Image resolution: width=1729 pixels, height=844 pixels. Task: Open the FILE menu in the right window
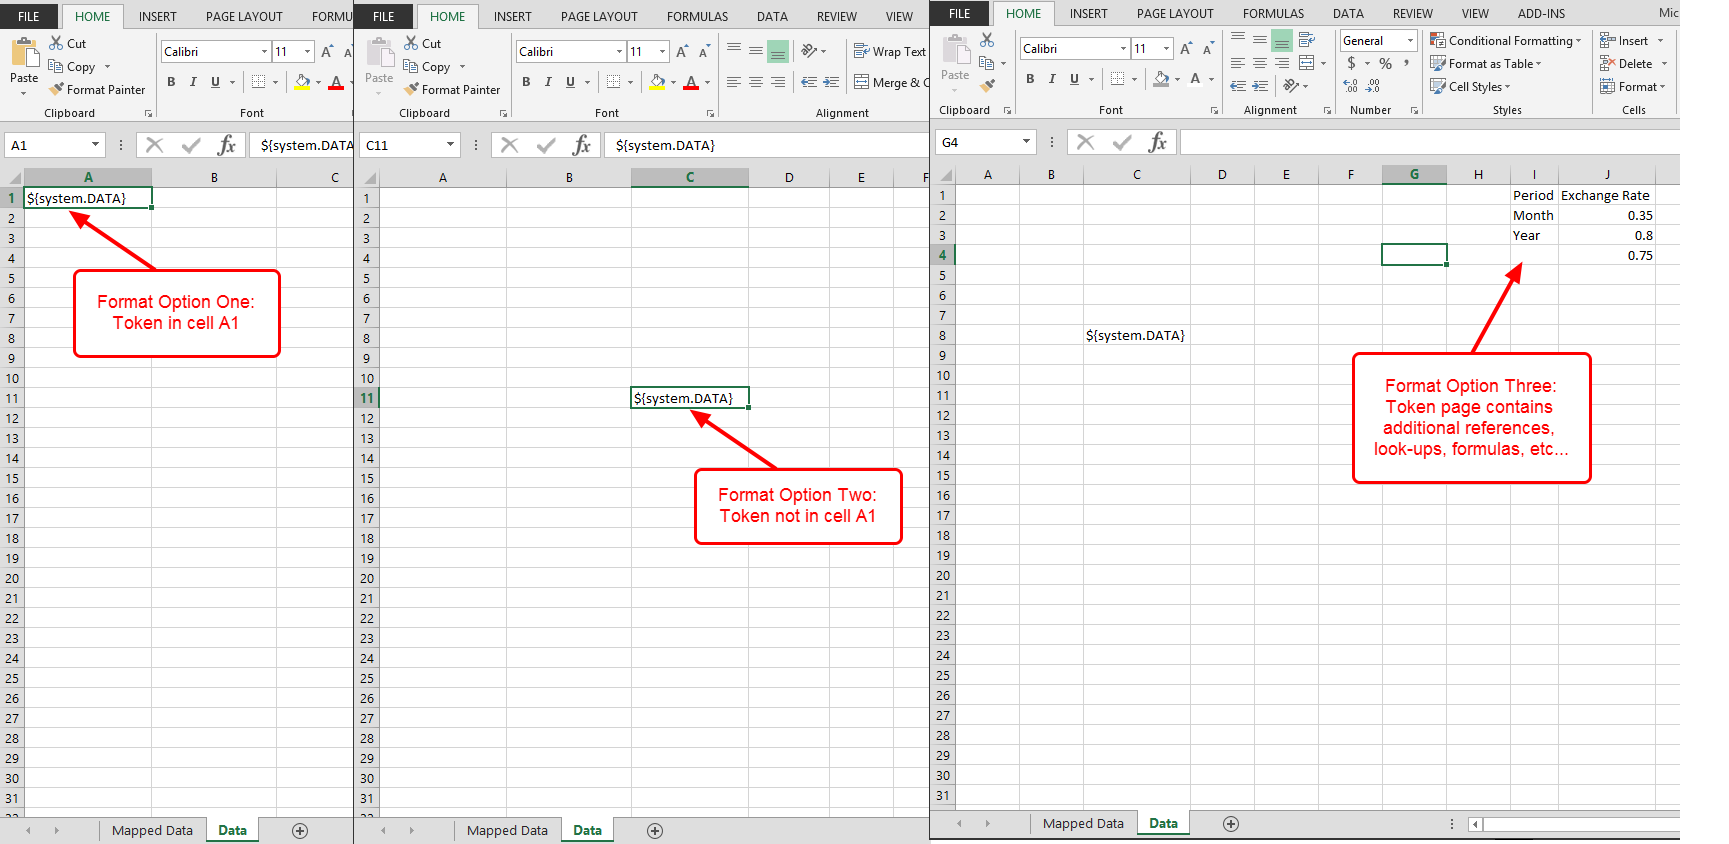pos(960,14)
